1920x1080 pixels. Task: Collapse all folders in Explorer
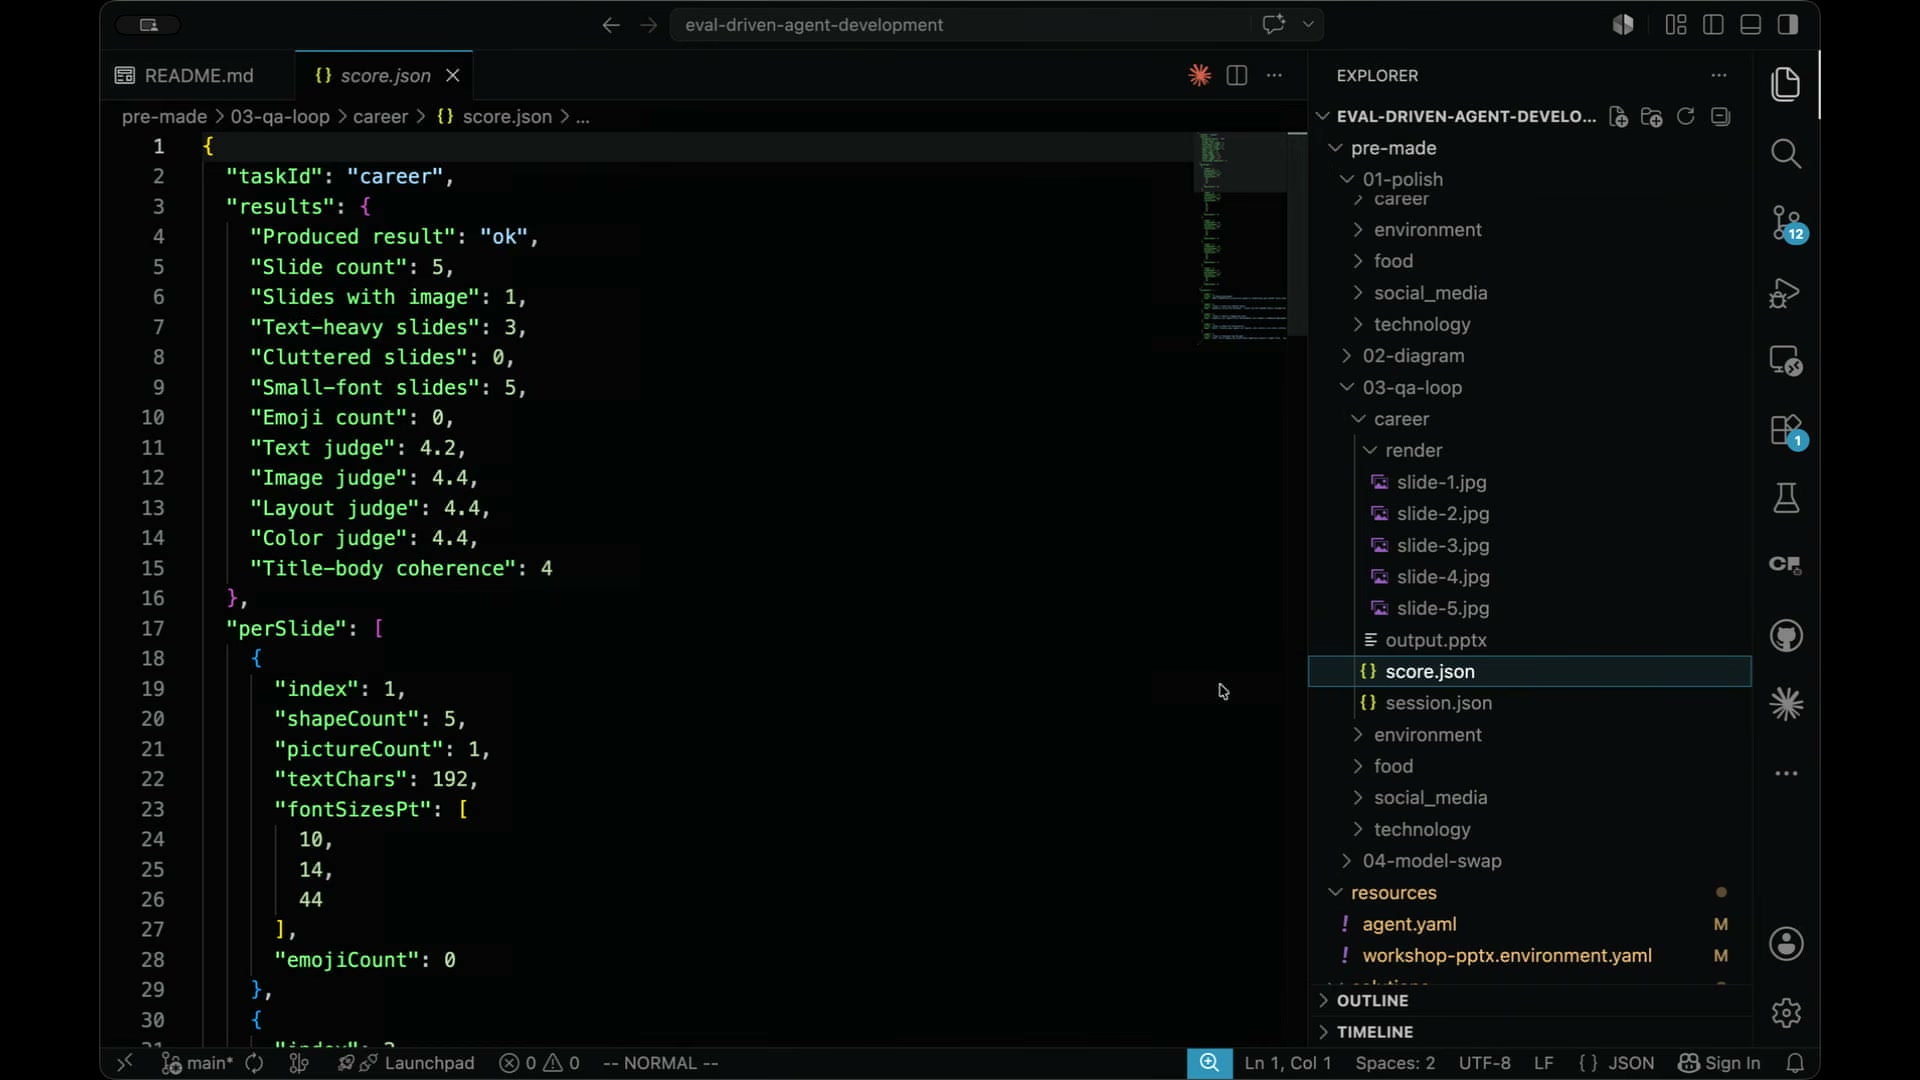(1720, 117)
